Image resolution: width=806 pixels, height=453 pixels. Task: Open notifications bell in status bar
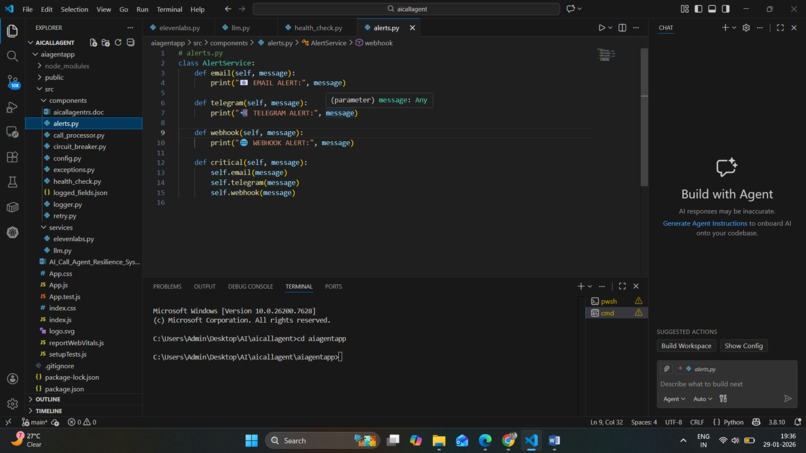click(x=798, y=422)
